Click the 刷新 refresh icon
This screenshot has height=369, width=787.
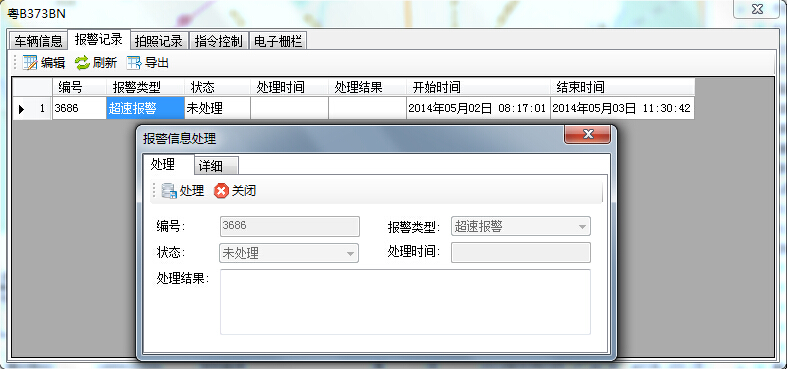coord(82,63)
